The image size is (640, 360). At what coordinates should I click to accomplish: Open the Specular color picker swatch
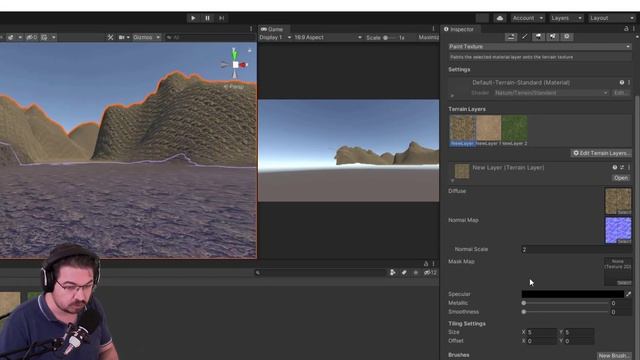click(573, 294)
